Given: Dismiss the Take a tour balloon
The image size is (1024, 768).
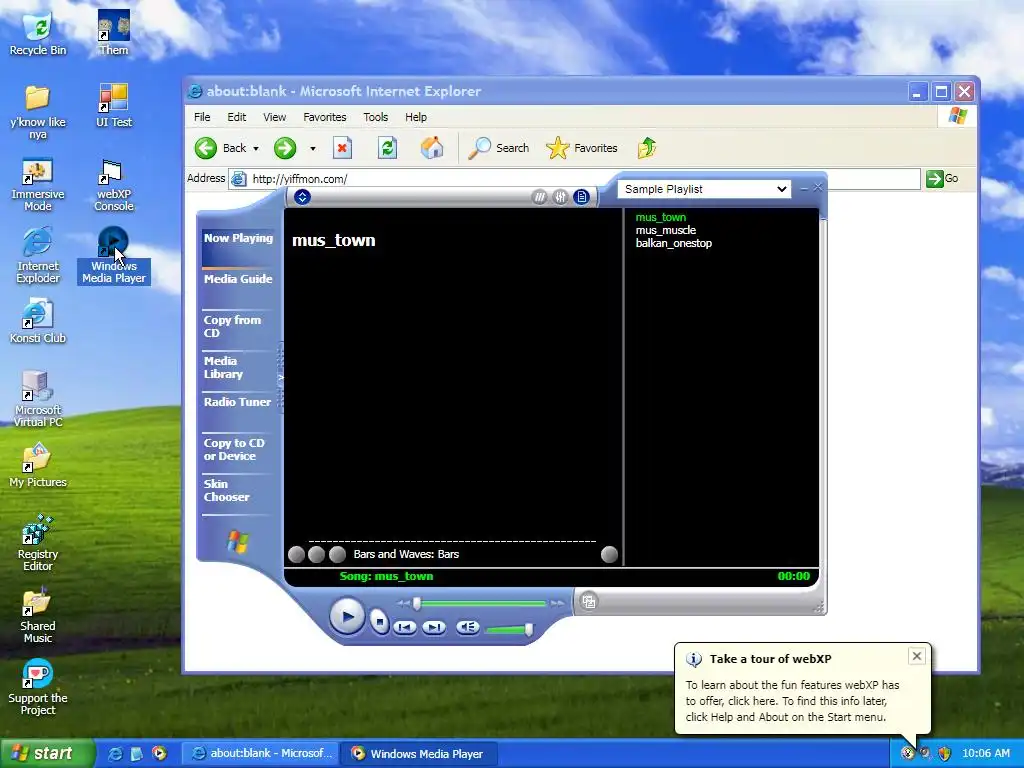Looking at the screenshot, I should point(916,656).
